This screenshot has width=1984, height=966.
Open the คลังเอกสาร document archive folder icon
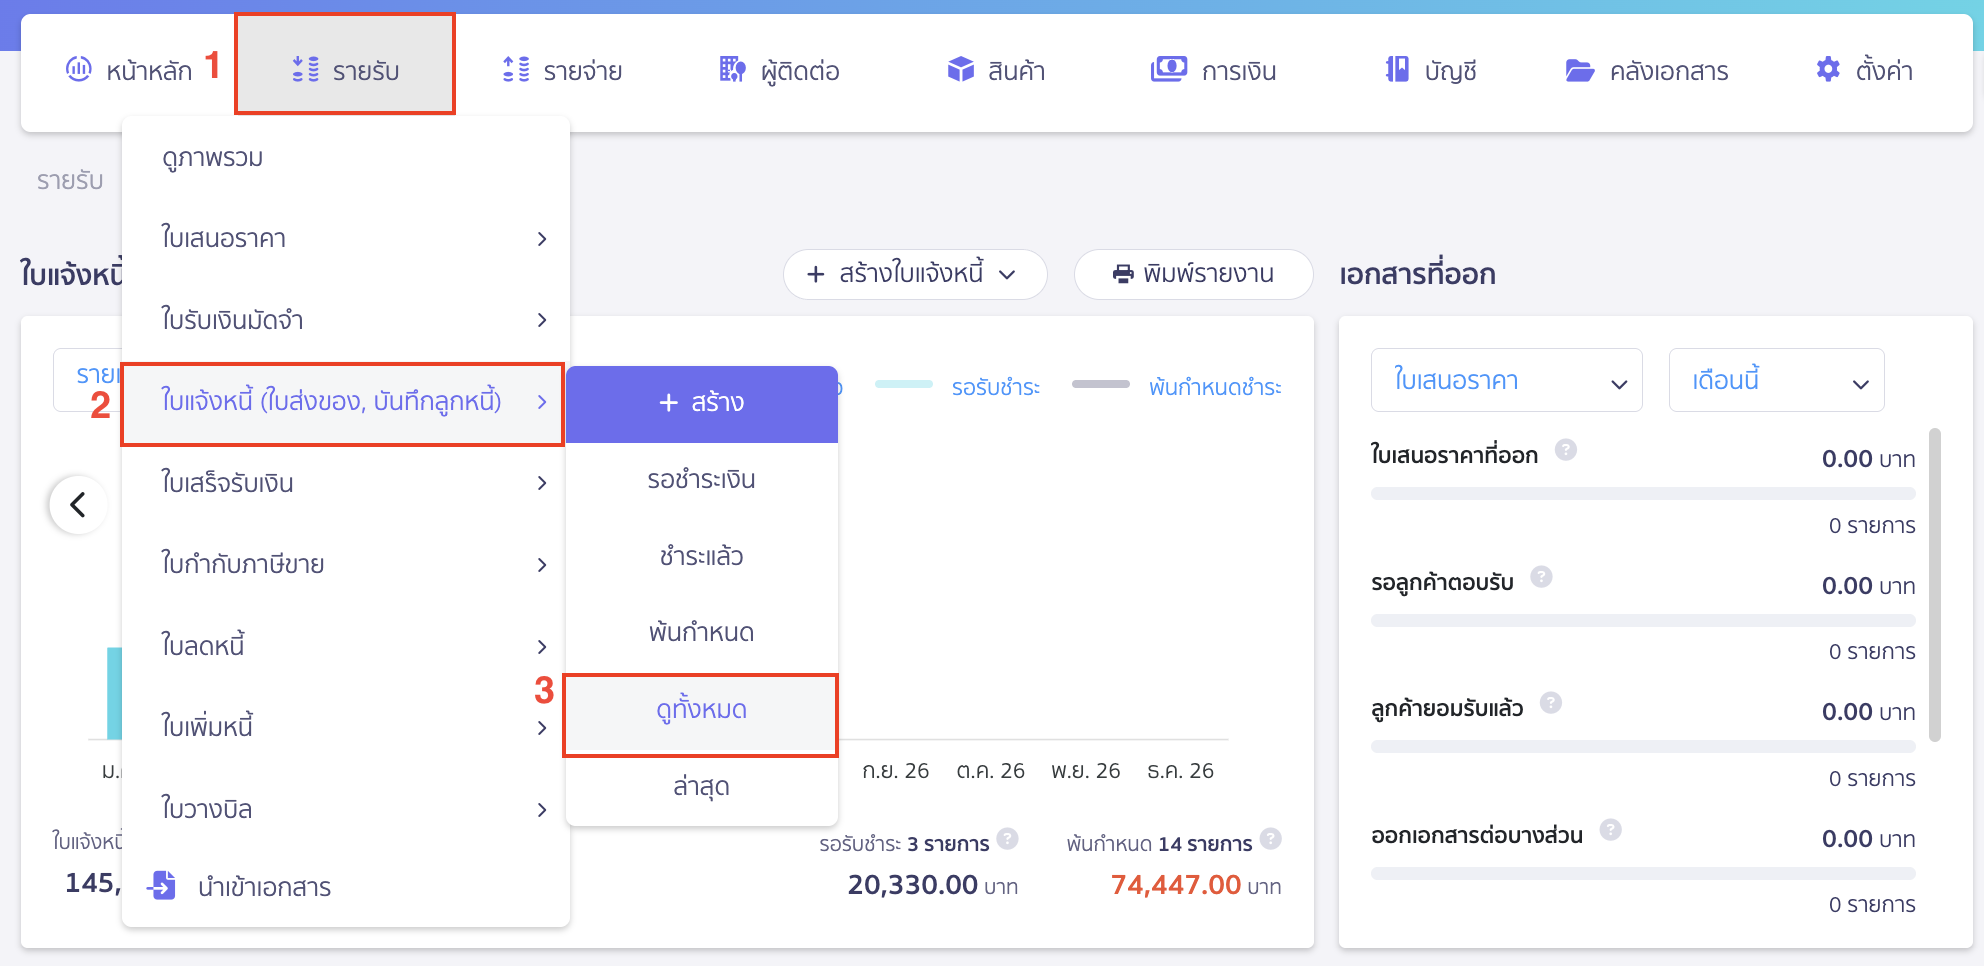[1580, 70]
